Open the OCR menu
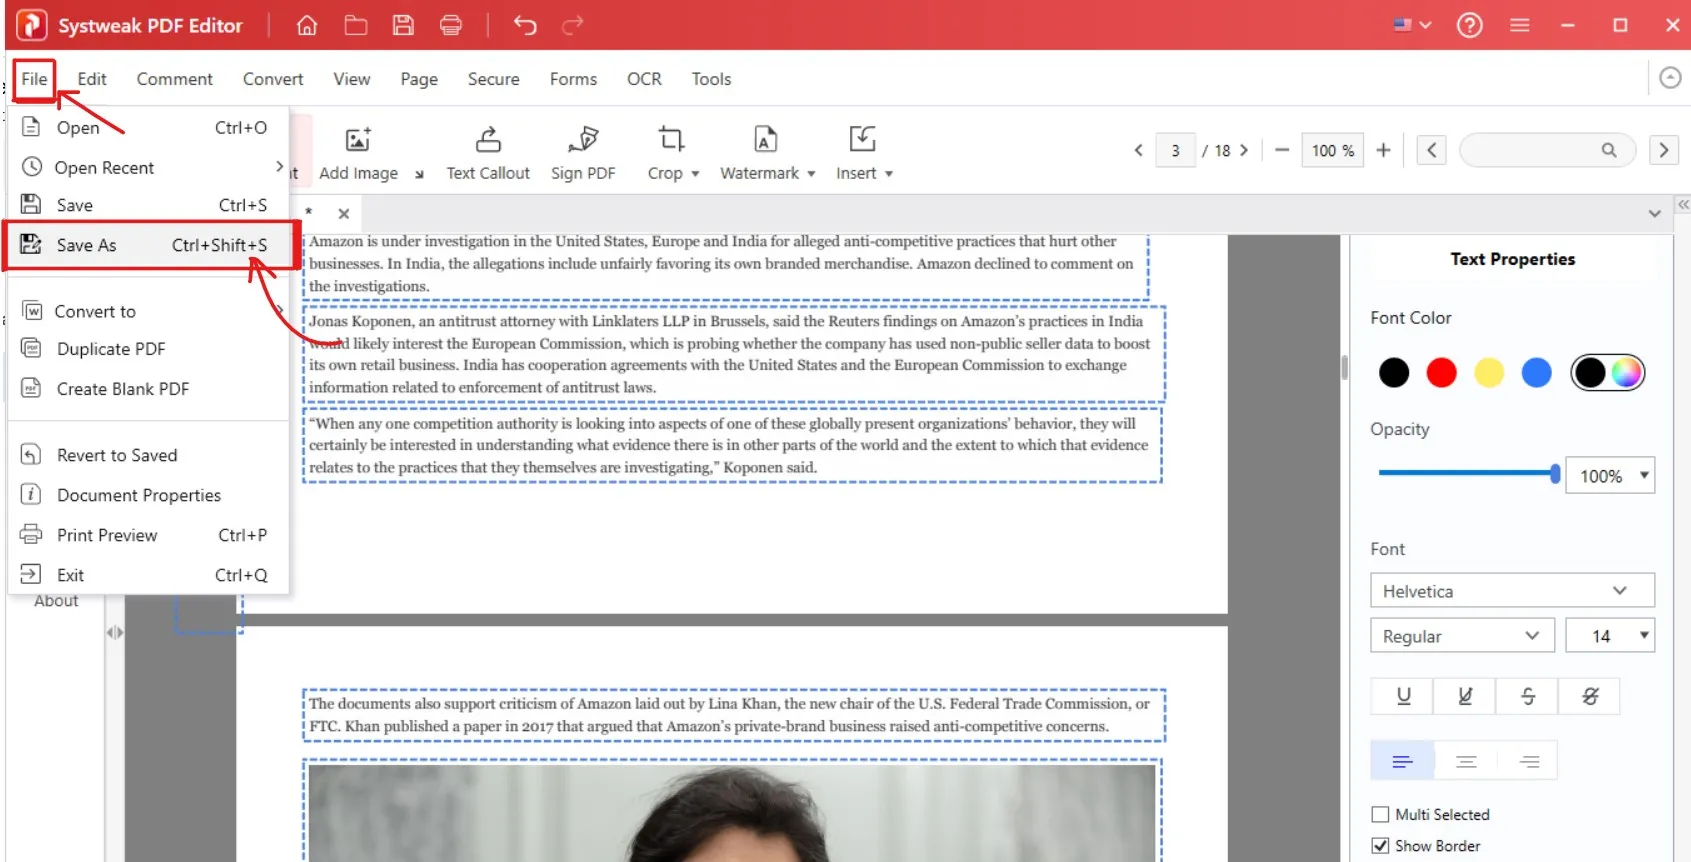Viewport: 1691px width, 862px height. click(644, 79)
